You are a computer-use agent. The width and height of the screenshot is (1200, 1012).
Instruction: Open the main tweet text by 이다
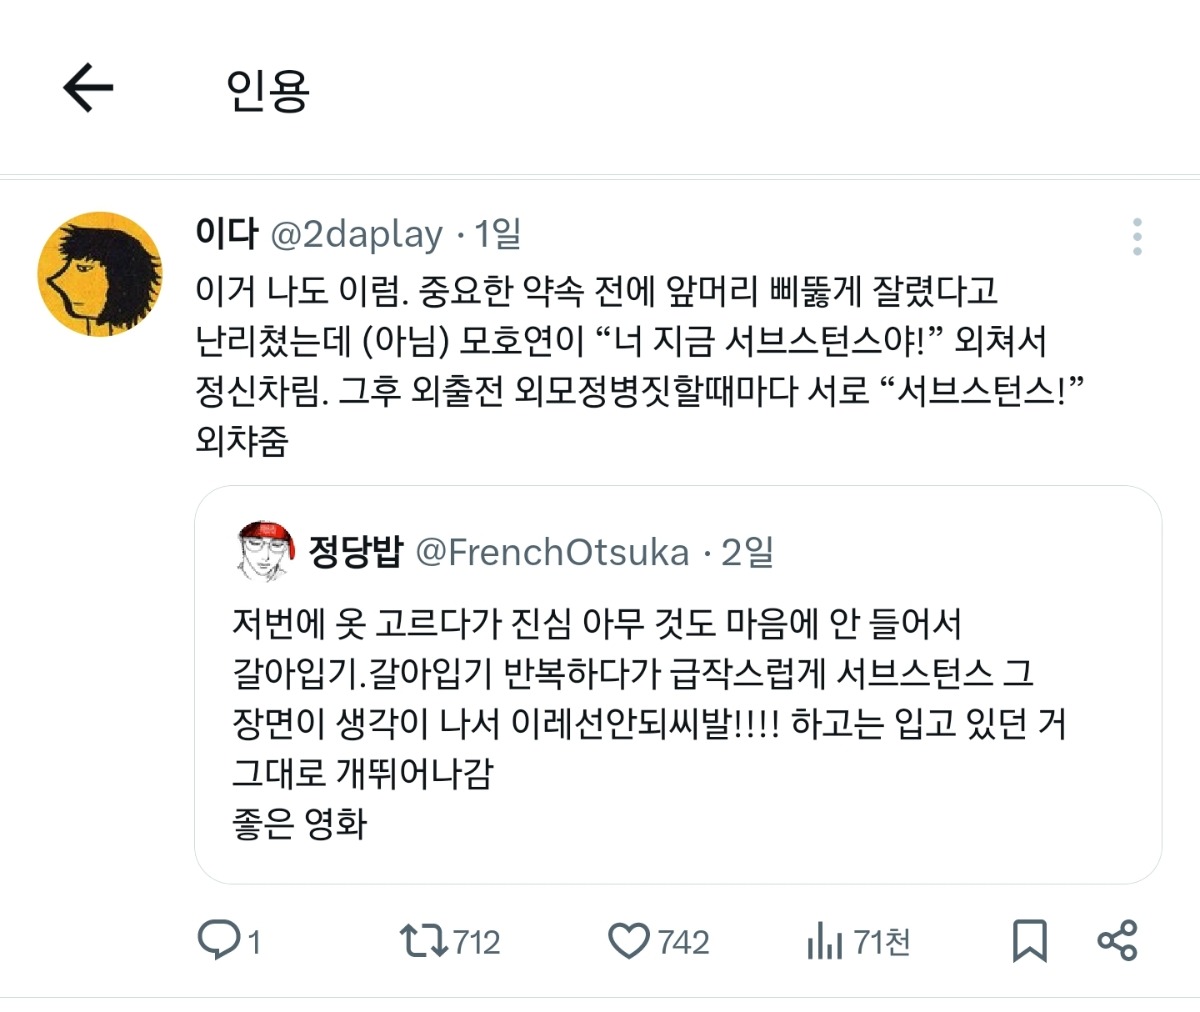(620, 365)
